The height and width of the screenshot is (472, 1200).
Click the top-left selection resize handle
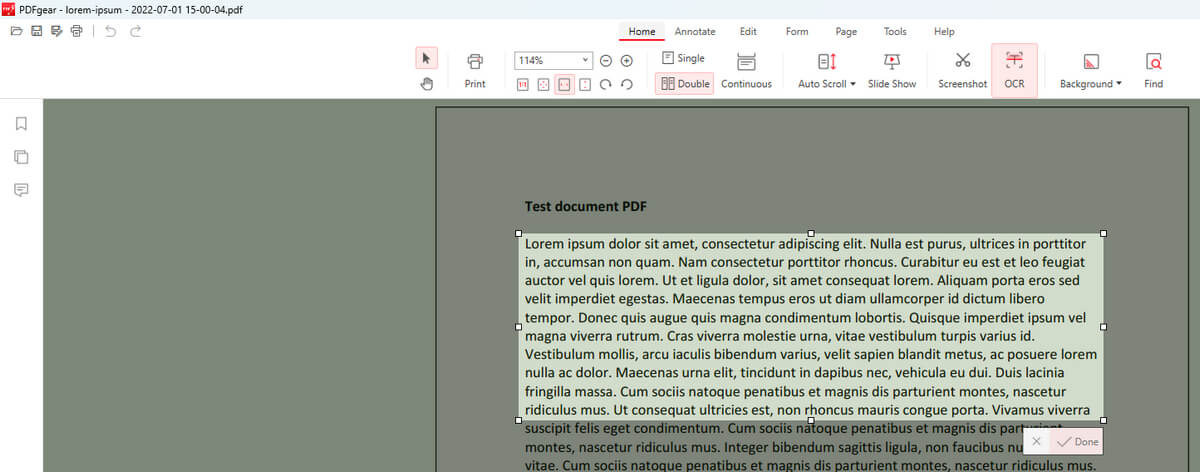[x=518, y=233]
